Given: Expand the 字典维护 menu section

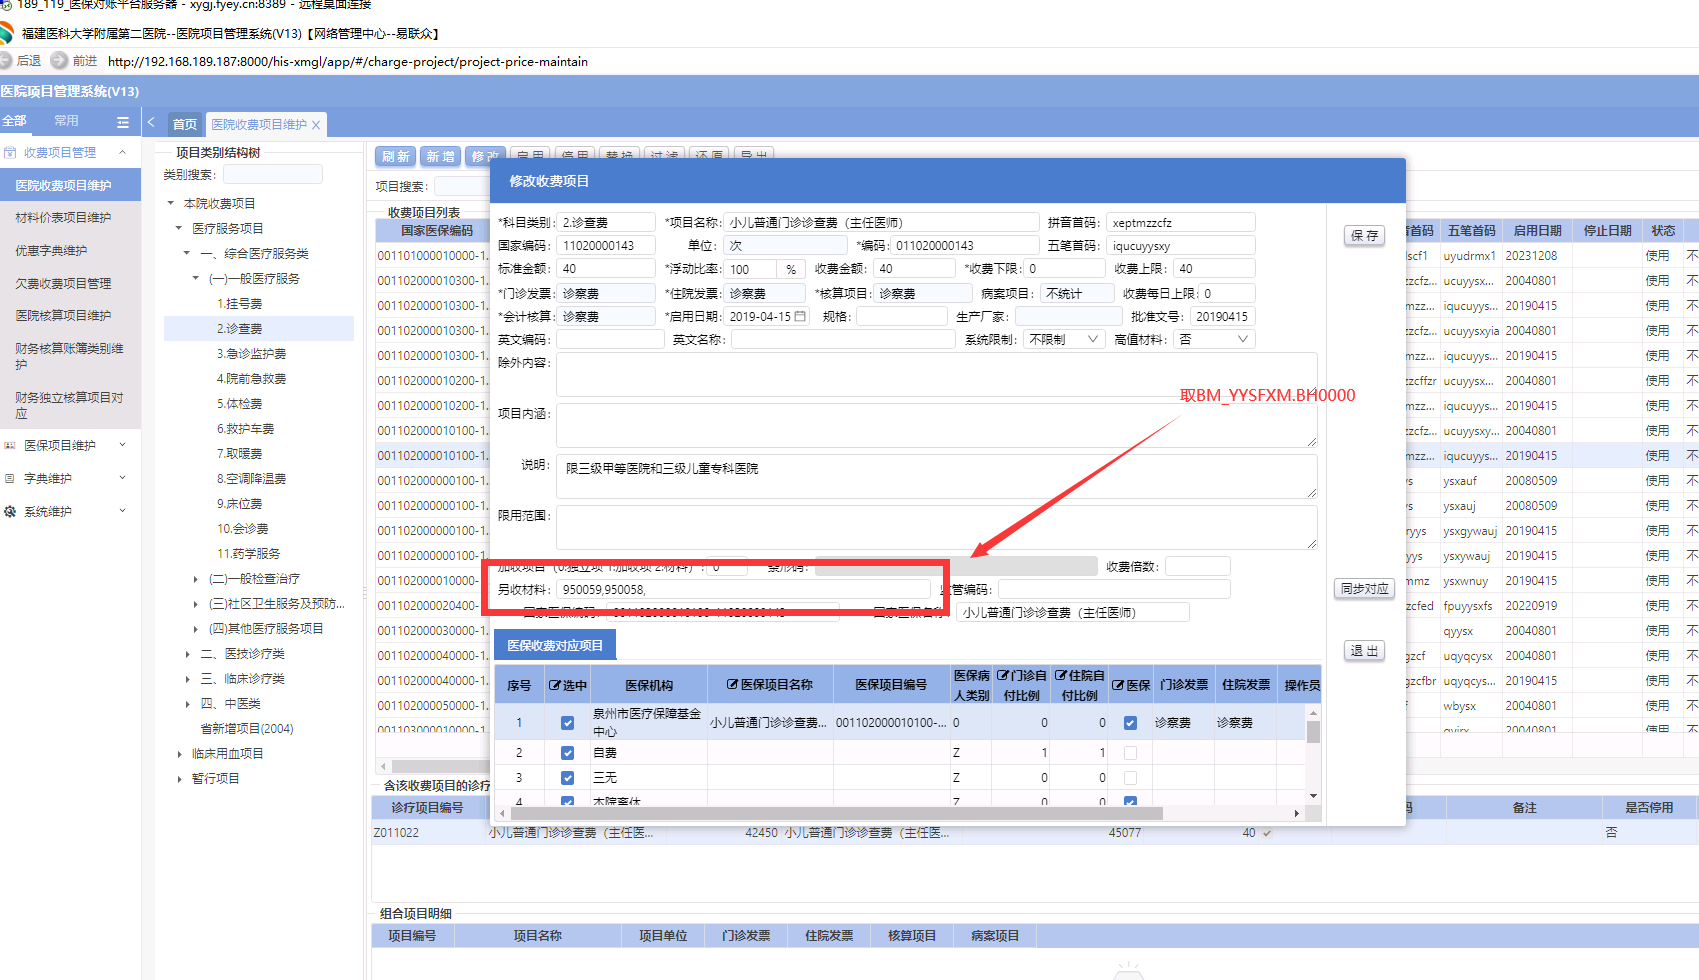Looking at the screenshot, I should 122,479.
